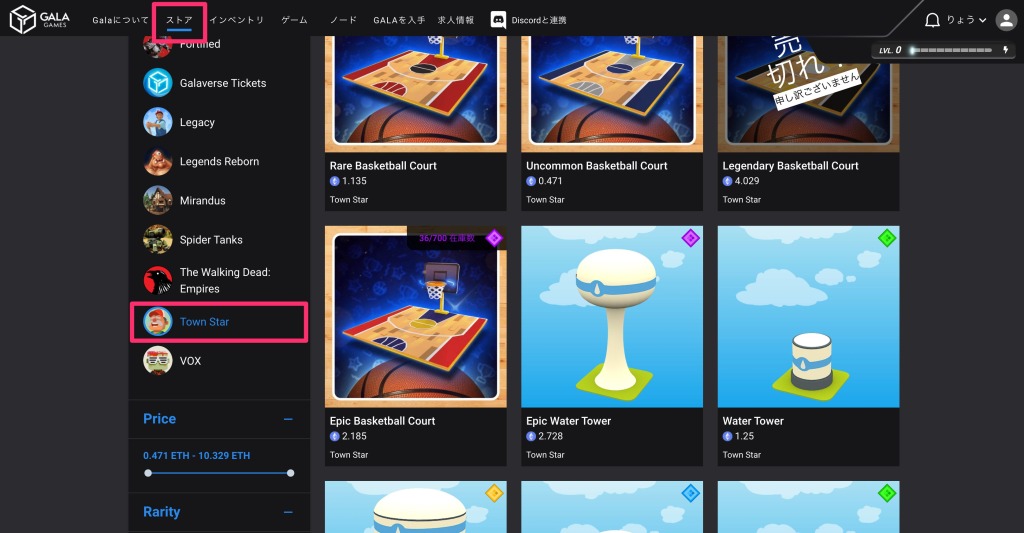Open the りょう user dropdown

tap(967, 20)
